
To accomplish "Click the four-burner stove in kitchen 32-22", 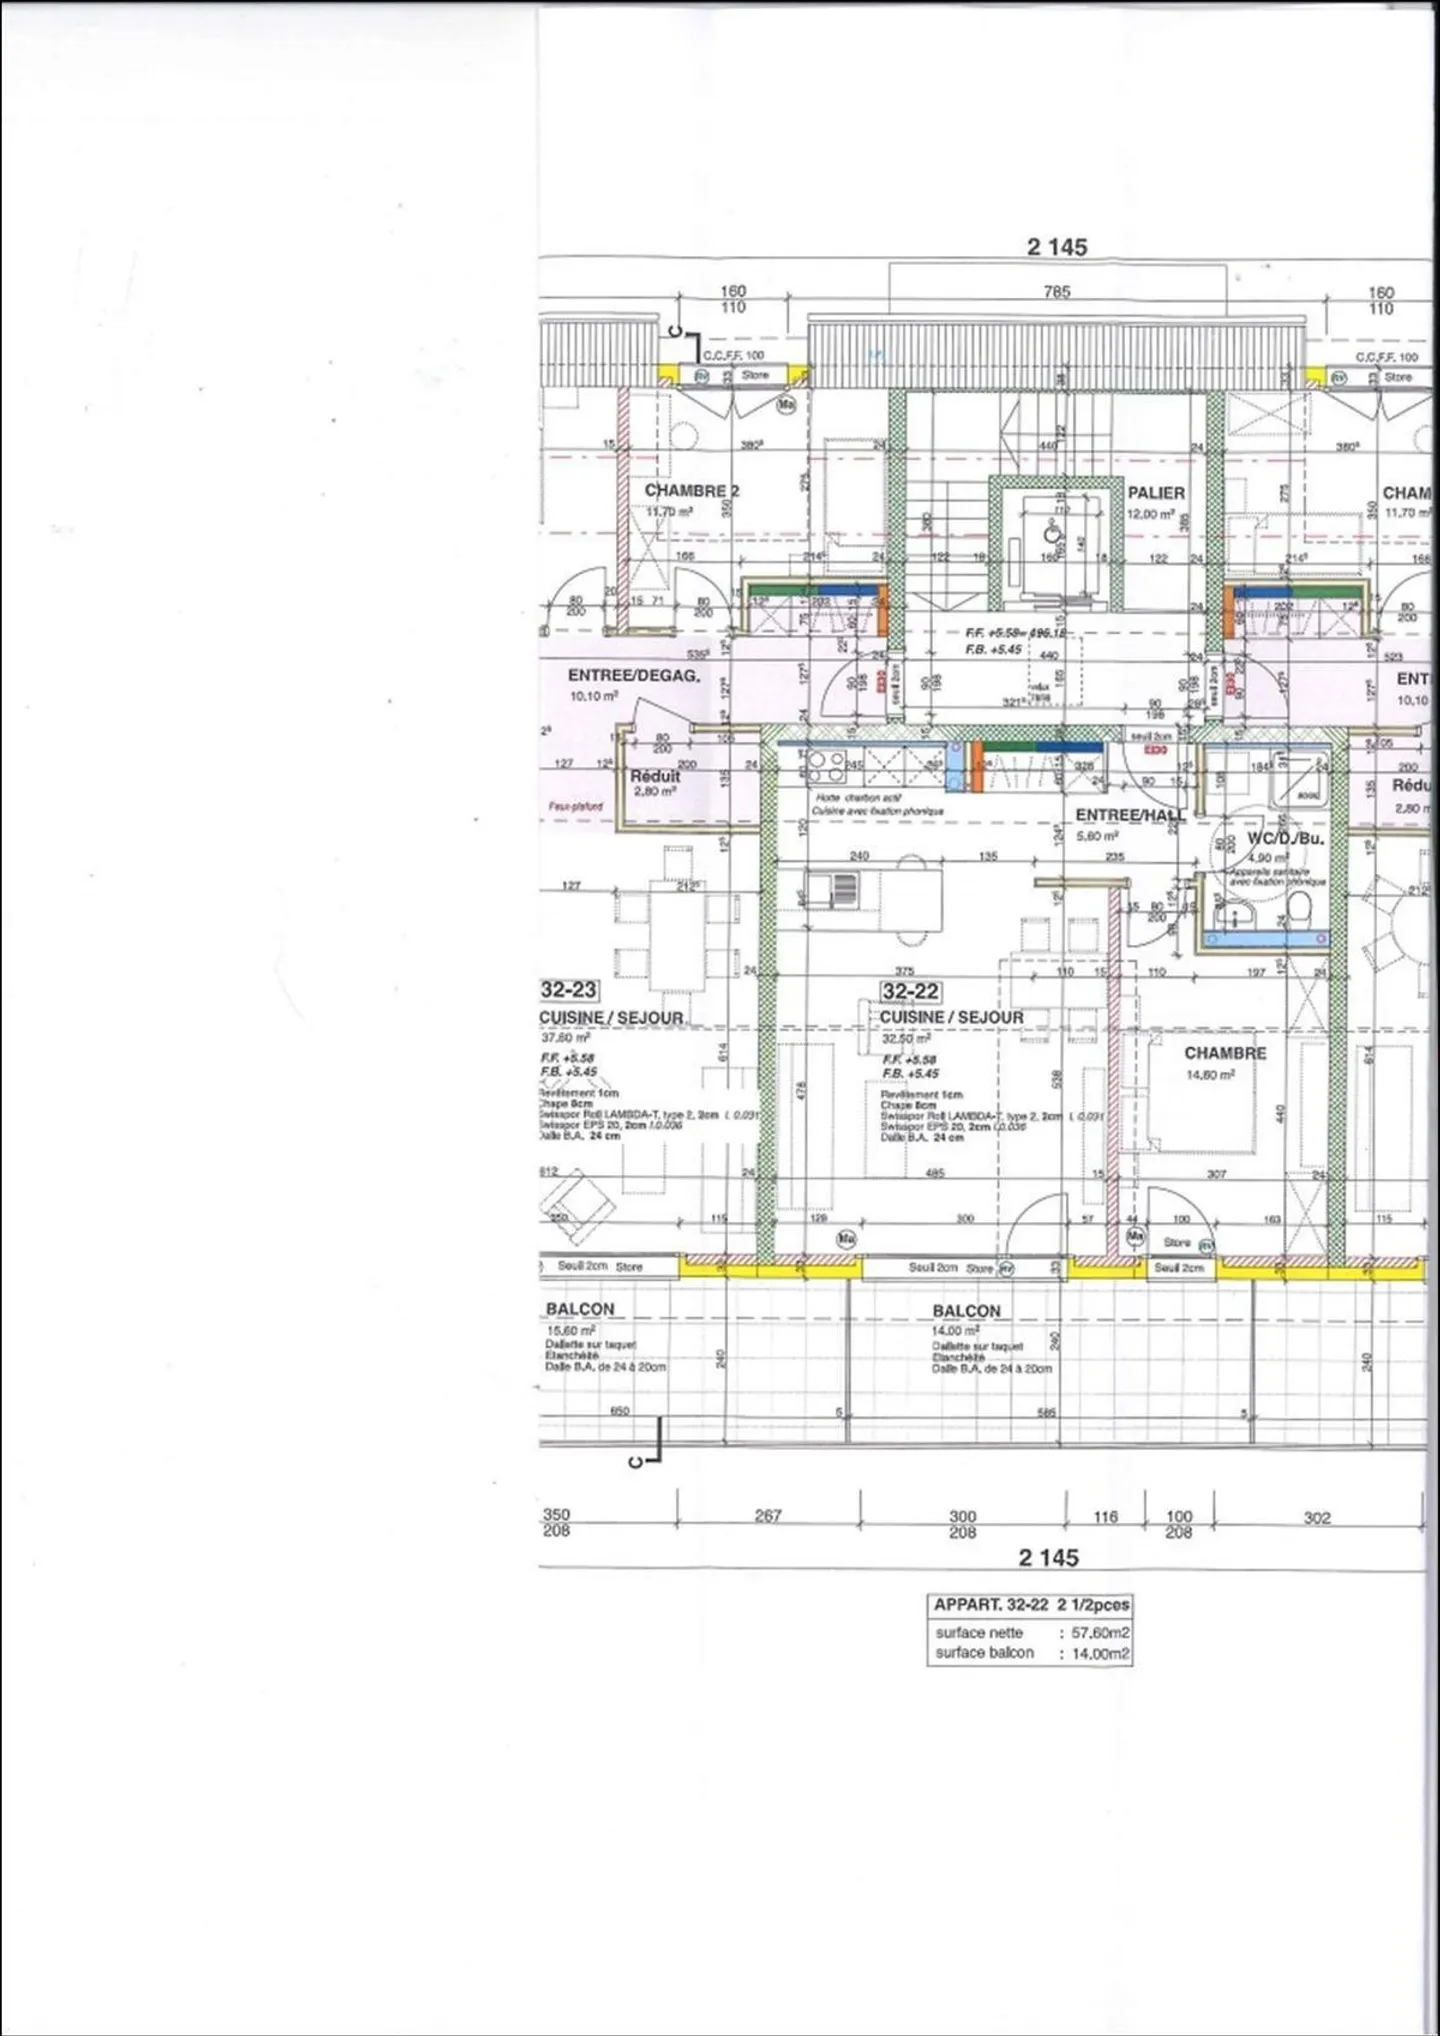I will tap(826, 768).
